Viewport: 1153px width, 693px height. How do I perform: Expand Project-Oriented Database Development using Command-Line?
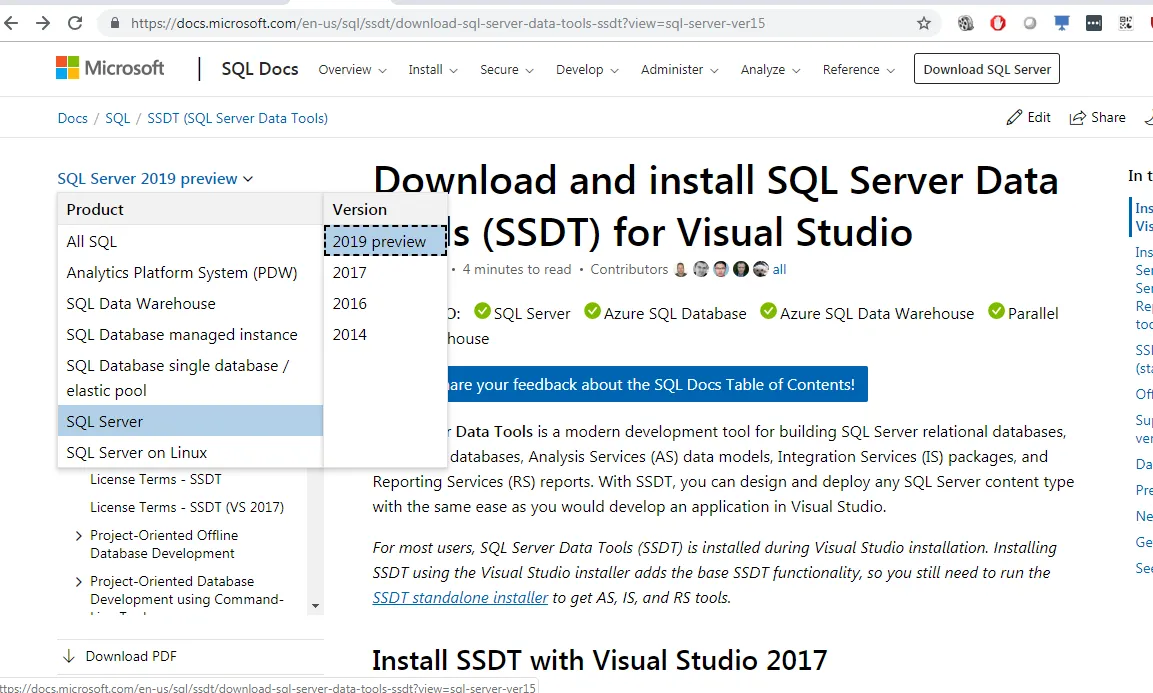coord(79,582)
